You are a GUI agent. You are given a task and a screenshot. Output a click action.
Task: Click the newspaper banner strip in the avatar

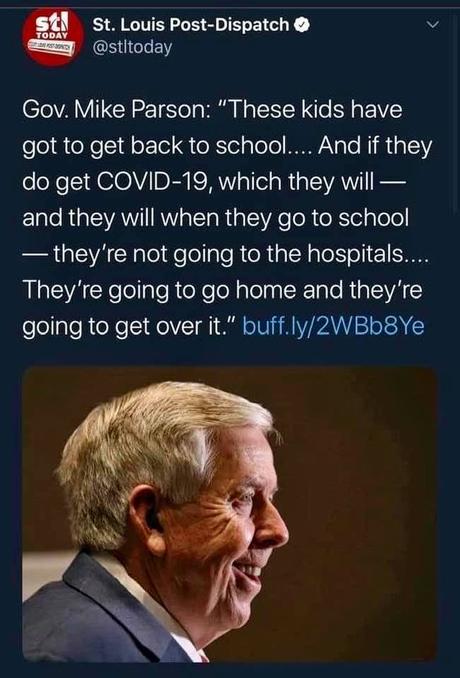pos(52,46)
